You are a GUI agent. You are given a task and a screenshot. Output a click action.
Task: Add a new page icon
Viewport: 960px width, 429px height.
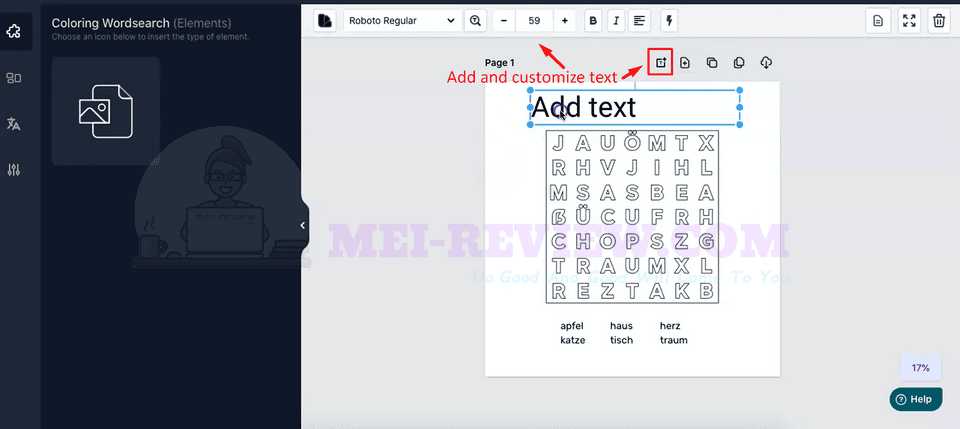point(685,62)
